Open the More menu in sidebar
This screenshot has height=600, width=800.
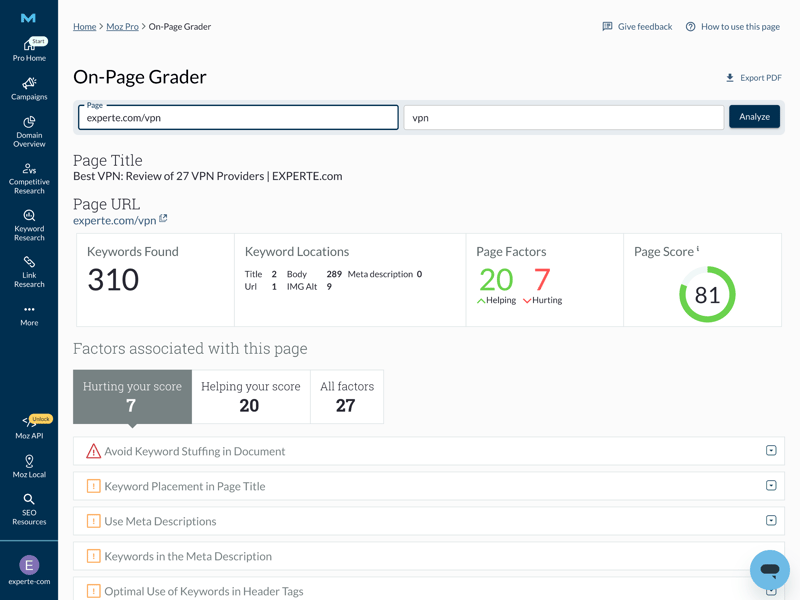(29, 315)
